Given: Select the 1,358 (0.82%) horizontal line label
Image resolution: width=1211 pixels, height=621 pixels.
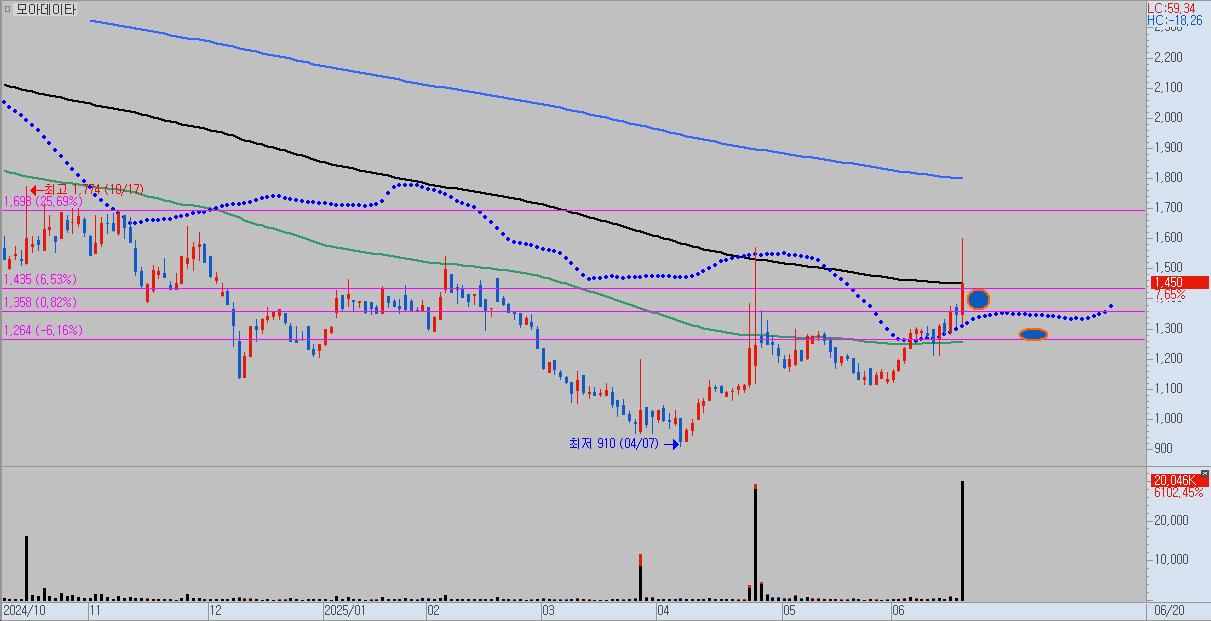Looking at the screenshot, I should (40, 302).
